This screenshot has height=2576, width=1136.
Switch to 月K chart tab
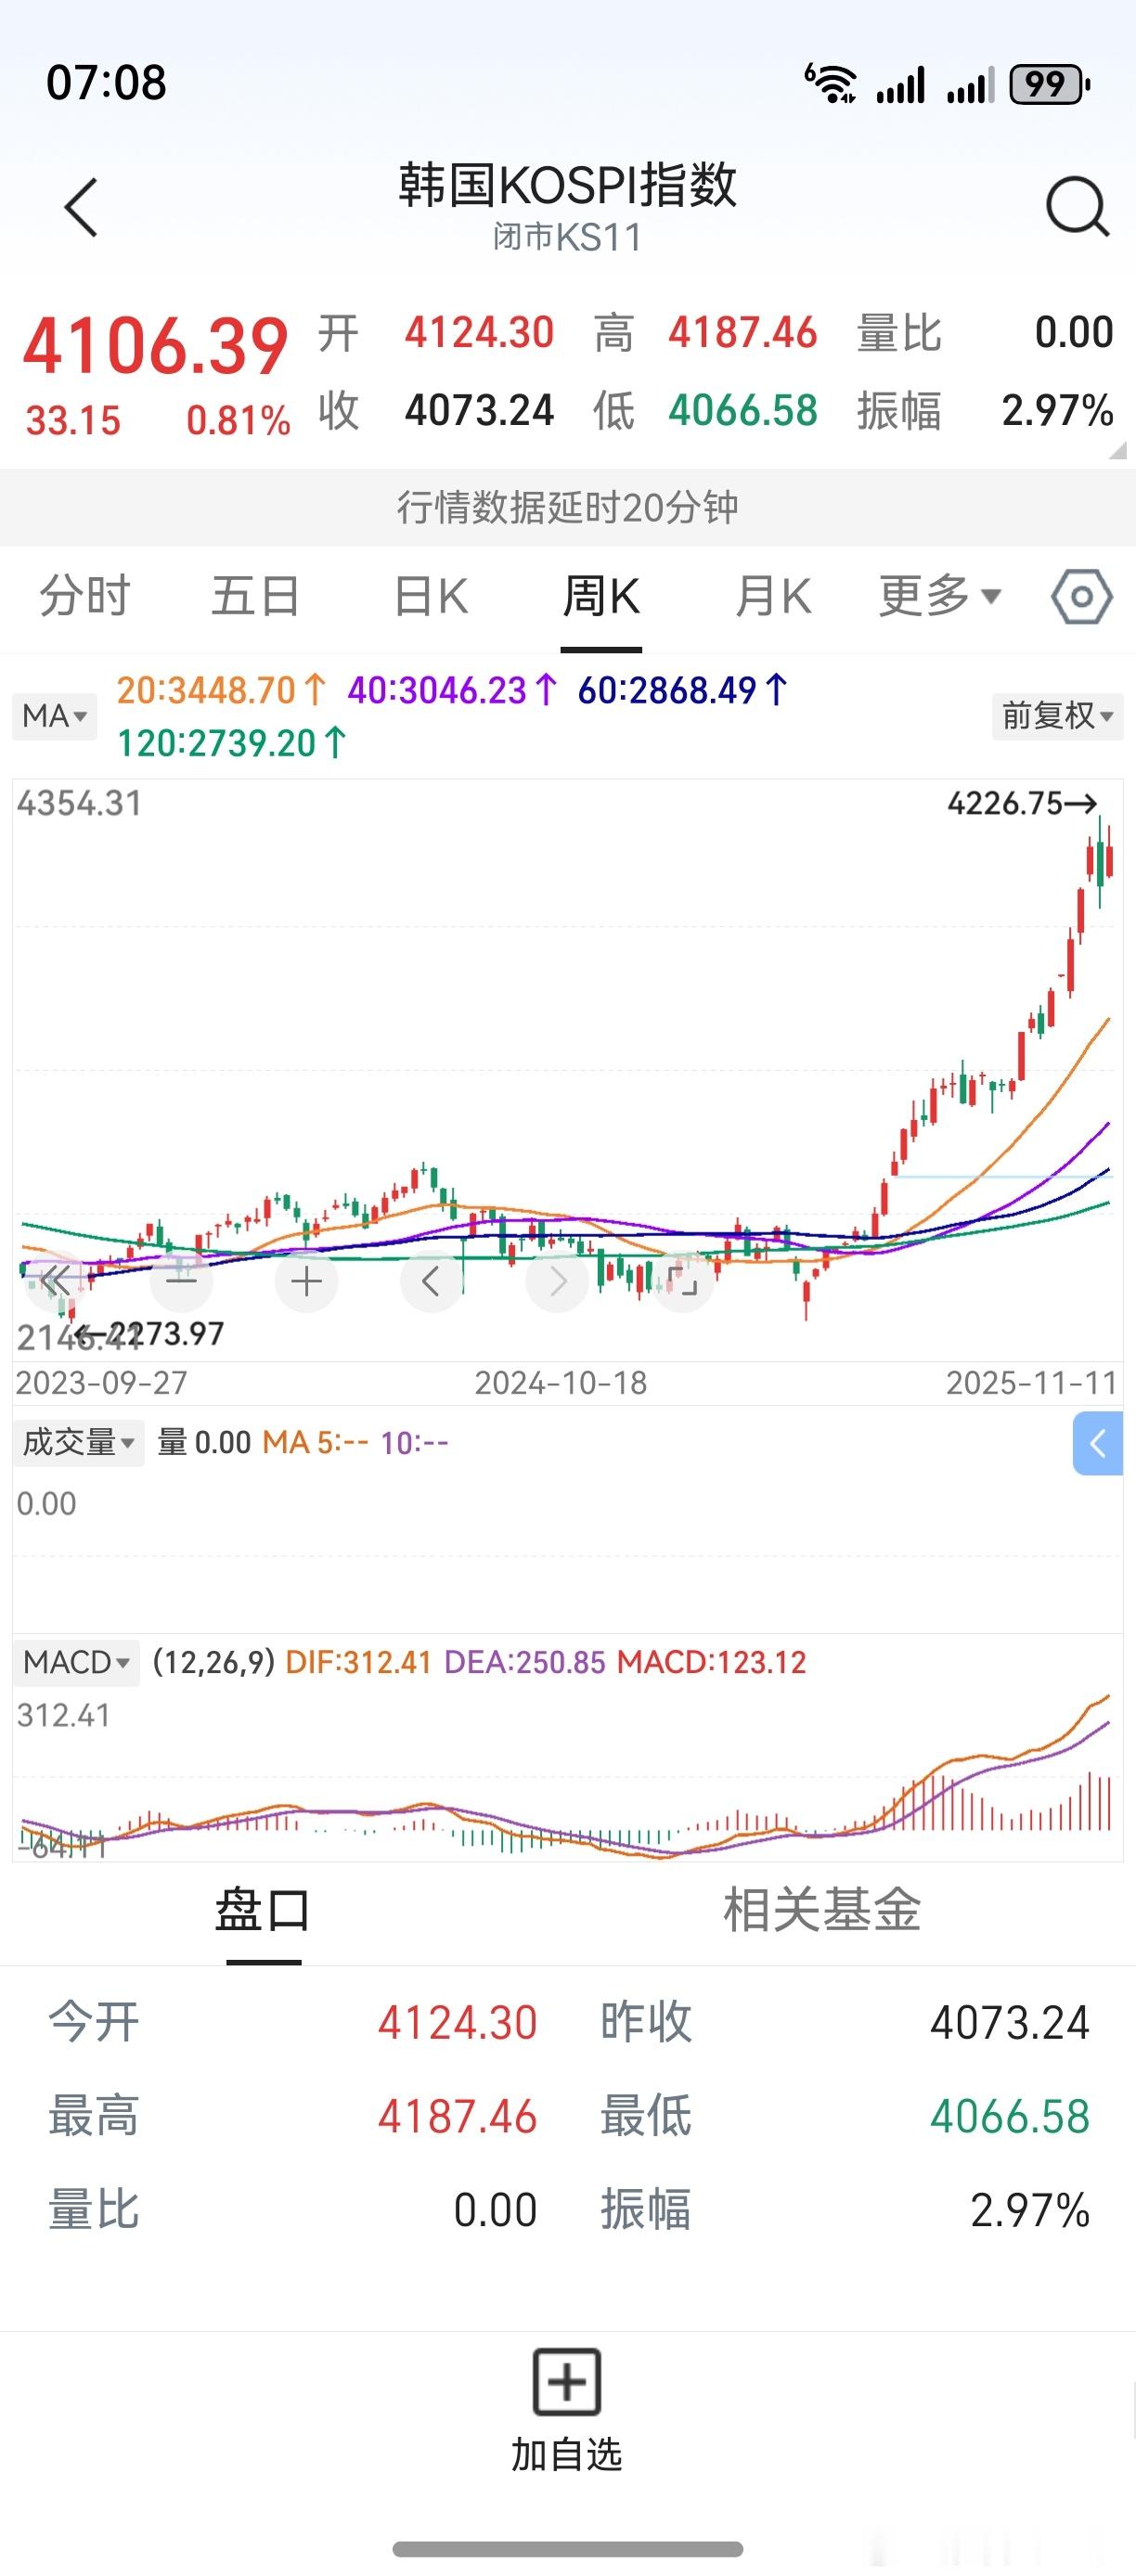773,596
